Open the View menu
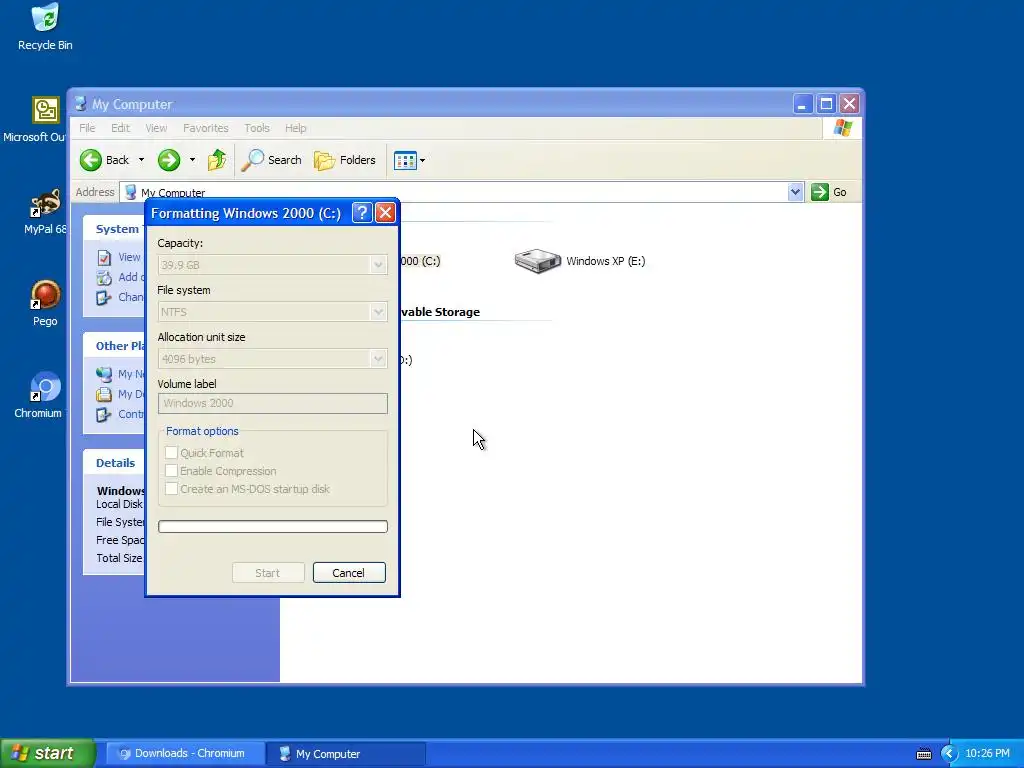The image size is (1024, 768). 156,128
